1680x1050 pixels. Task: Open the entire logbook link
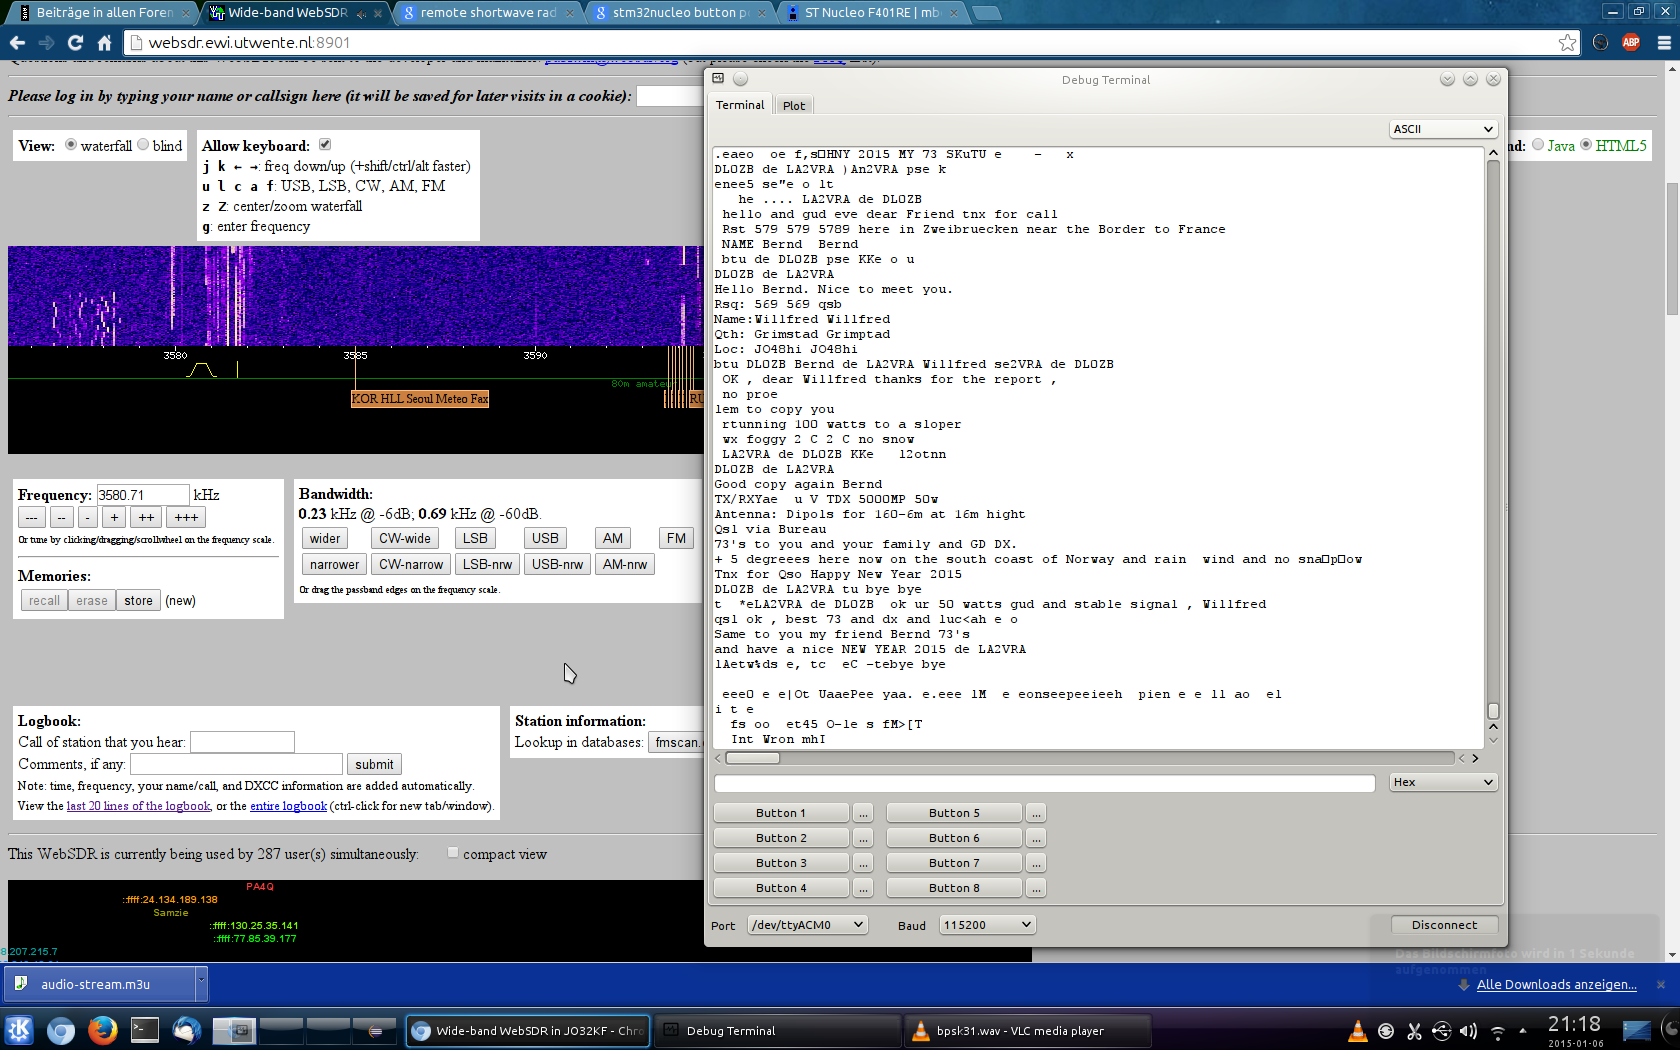(x=288, y=806)
